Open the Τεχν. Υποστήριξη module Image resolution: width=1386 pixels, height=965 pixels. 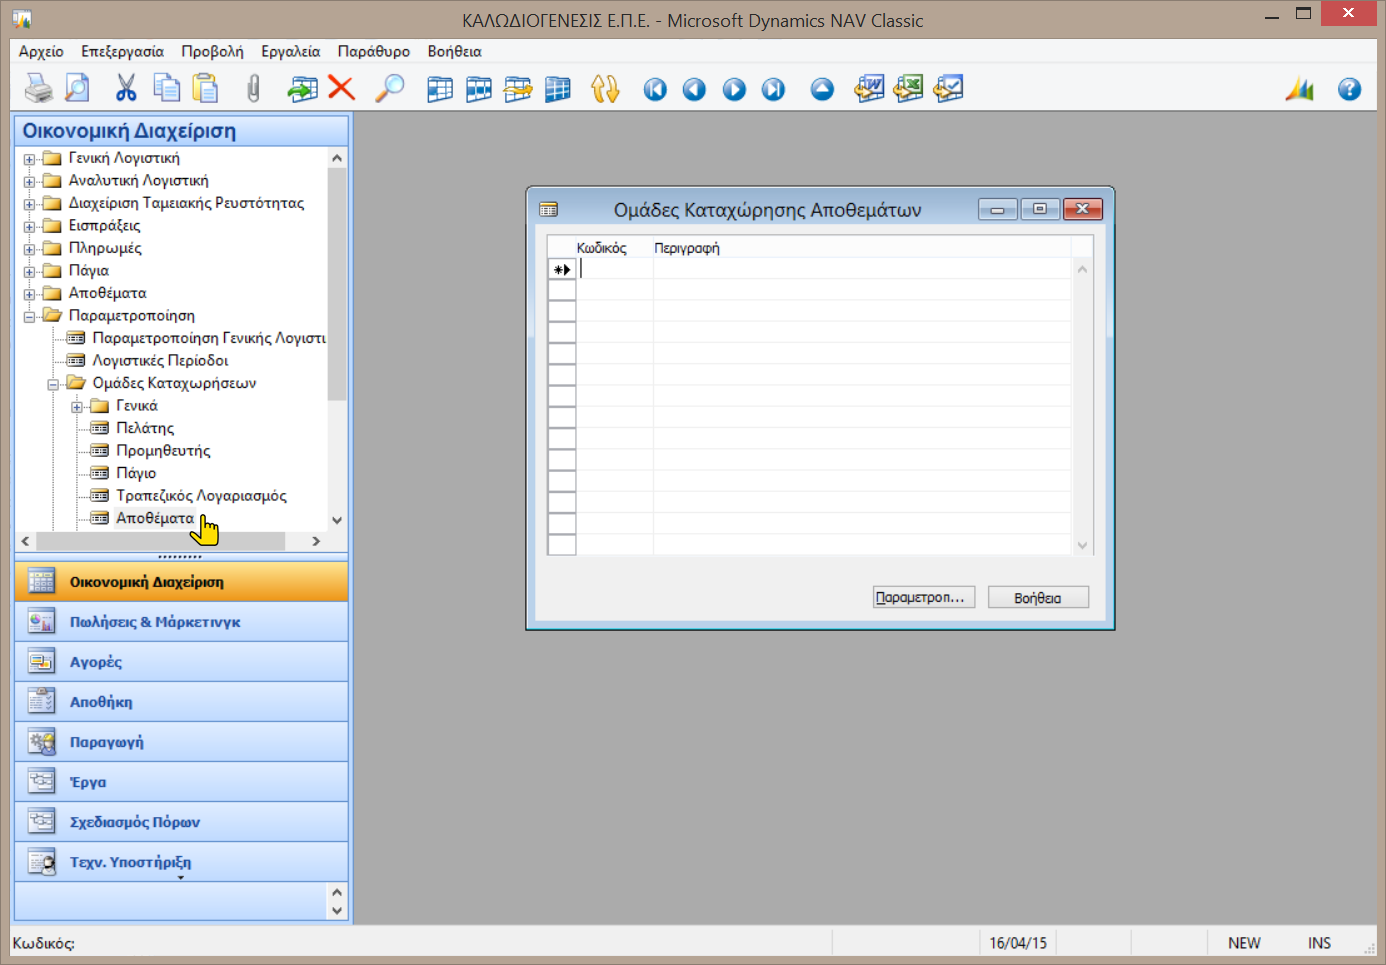(181, 862)
